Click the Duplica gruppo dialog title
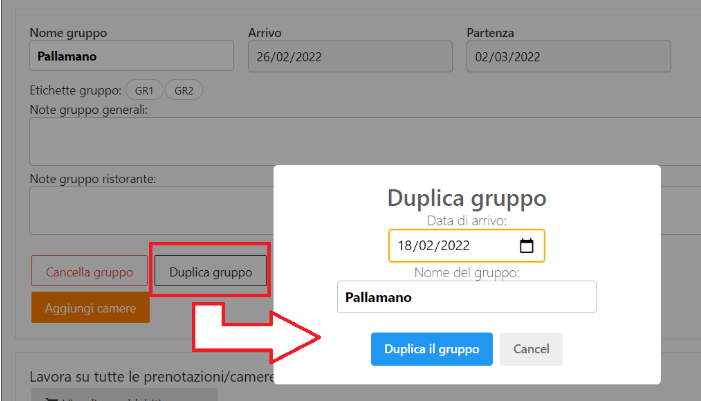The image size is (701, 401). point(466,197)
